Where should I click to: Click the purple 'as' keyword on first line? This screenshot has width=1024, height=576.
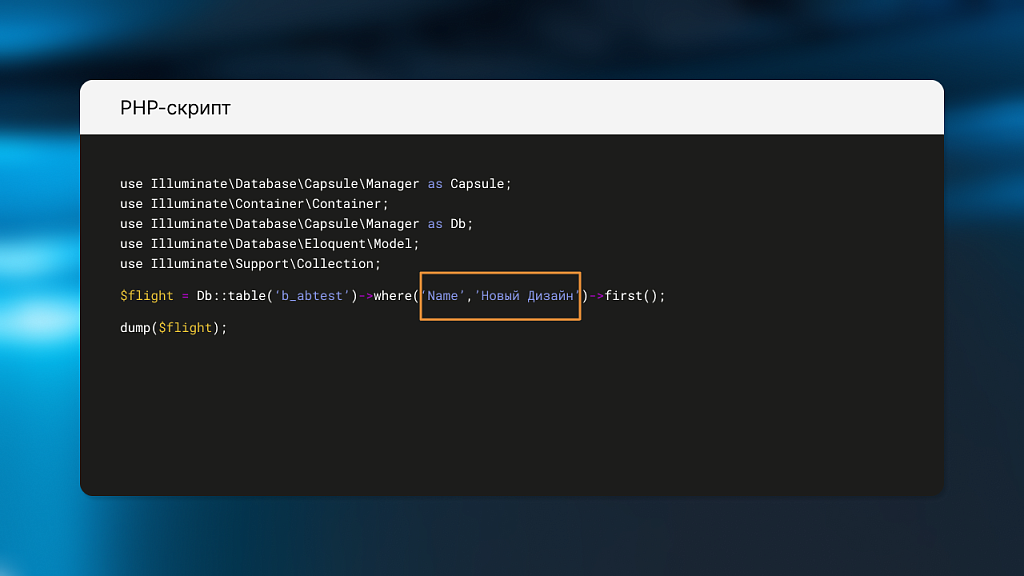pyautogui.click(x=435, y=184)
